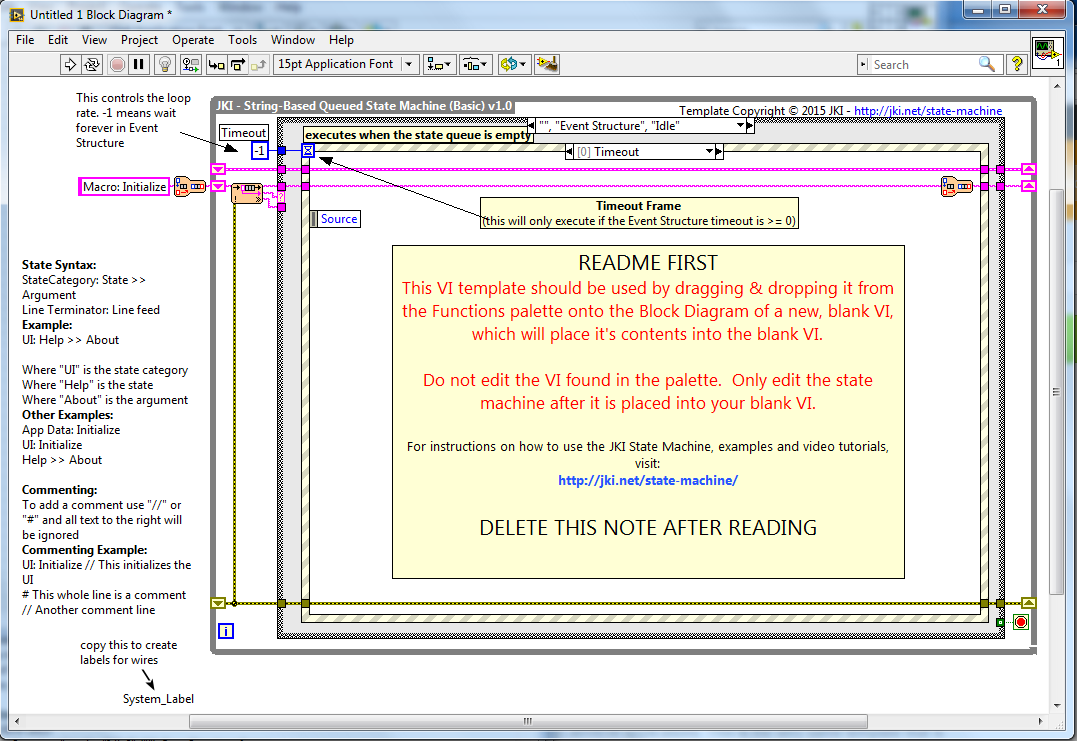Select the subVI on the right inside case

click(x=956, y=186)
